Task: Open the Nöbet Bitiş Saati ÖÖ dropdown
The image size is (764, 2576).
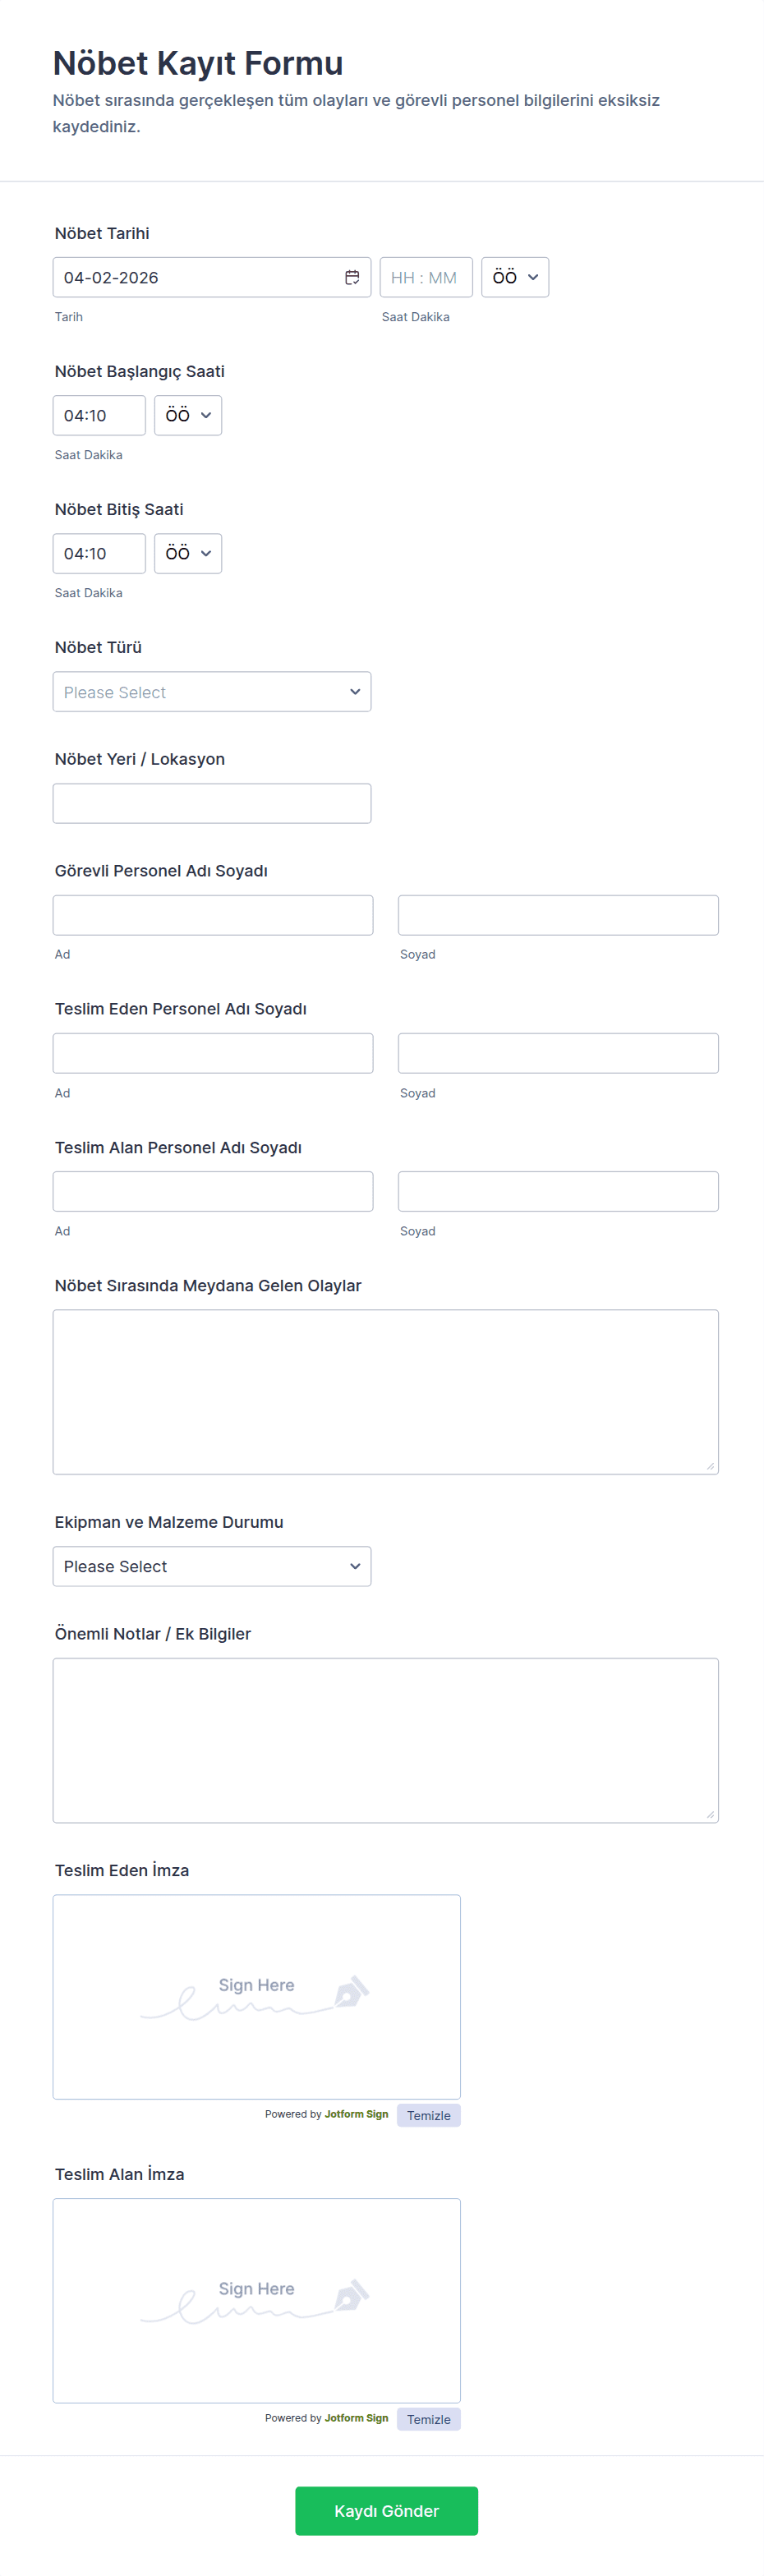Action: click(188, 553)
